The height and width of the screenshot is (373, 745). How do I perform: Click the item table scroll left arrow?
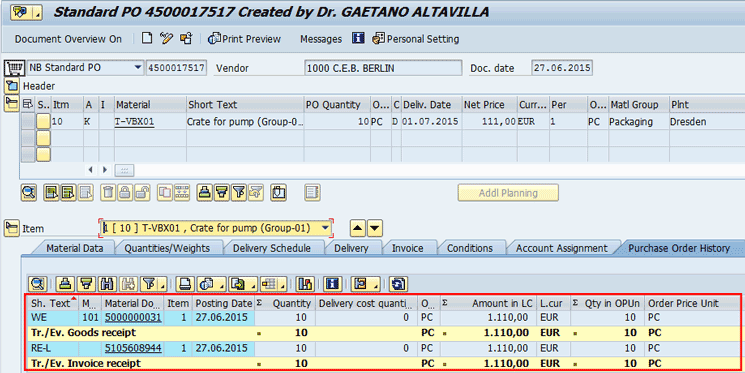click(90, 170)
